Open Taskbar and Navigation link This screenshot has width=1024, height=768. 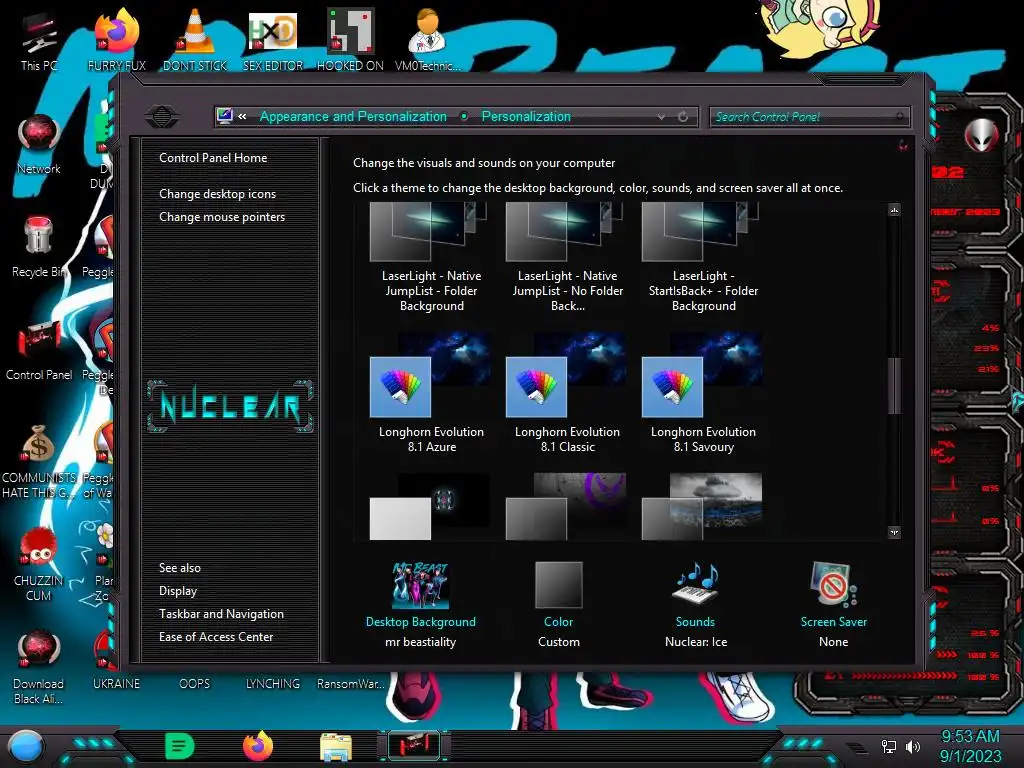(221, 614)
